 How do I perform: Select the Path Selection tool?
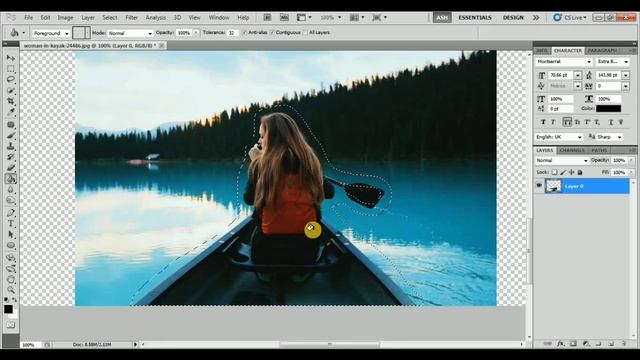coord(11,235)
